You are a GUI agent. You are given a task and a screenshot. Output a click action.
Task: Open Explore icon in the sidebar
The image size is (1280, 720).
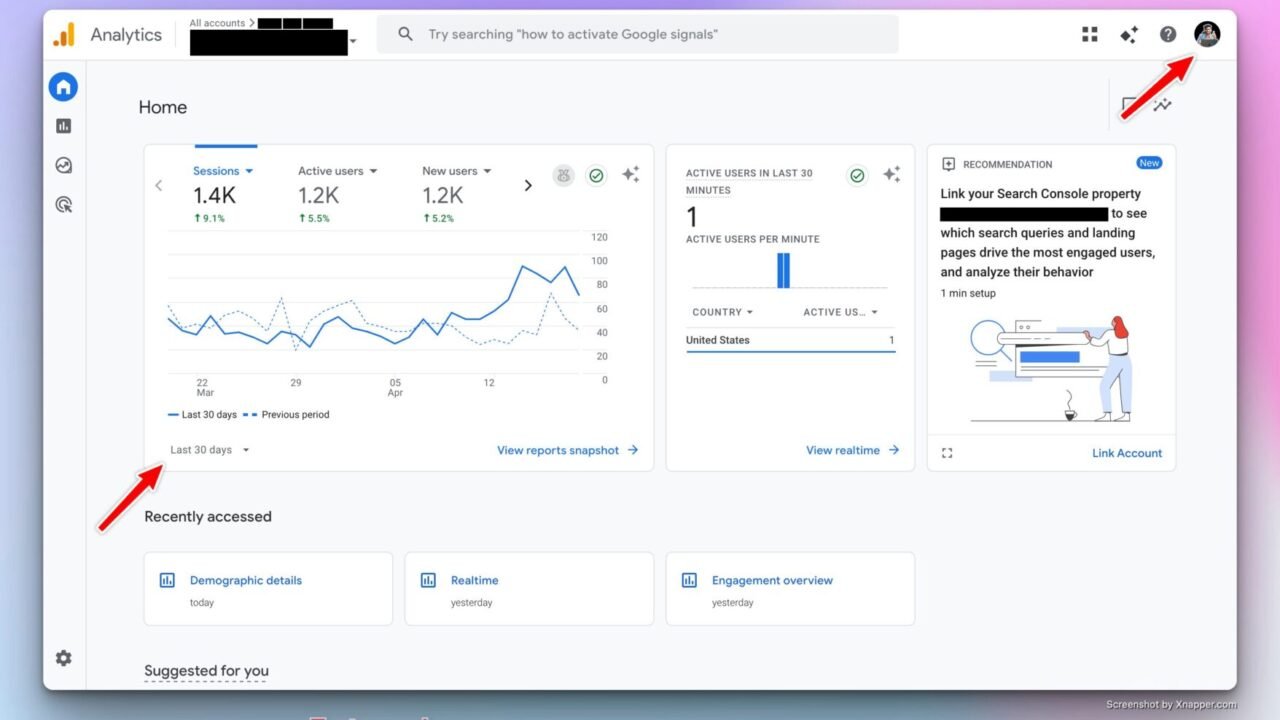pos(64,166)
